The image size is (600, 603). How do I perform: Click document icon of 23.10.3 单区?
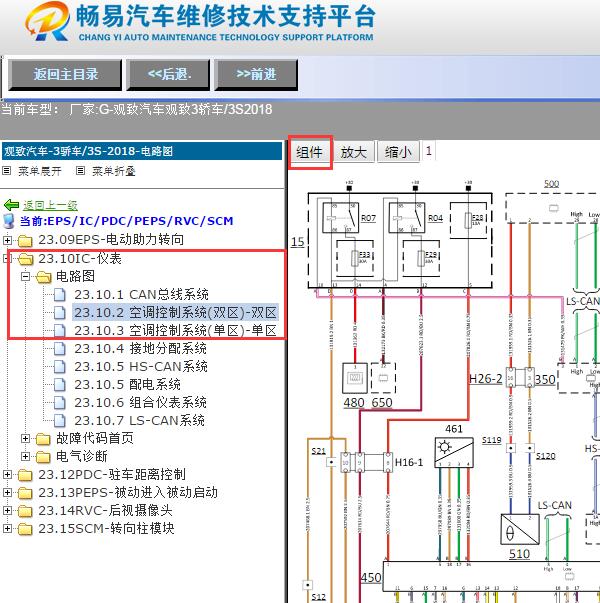pos(60,331)
